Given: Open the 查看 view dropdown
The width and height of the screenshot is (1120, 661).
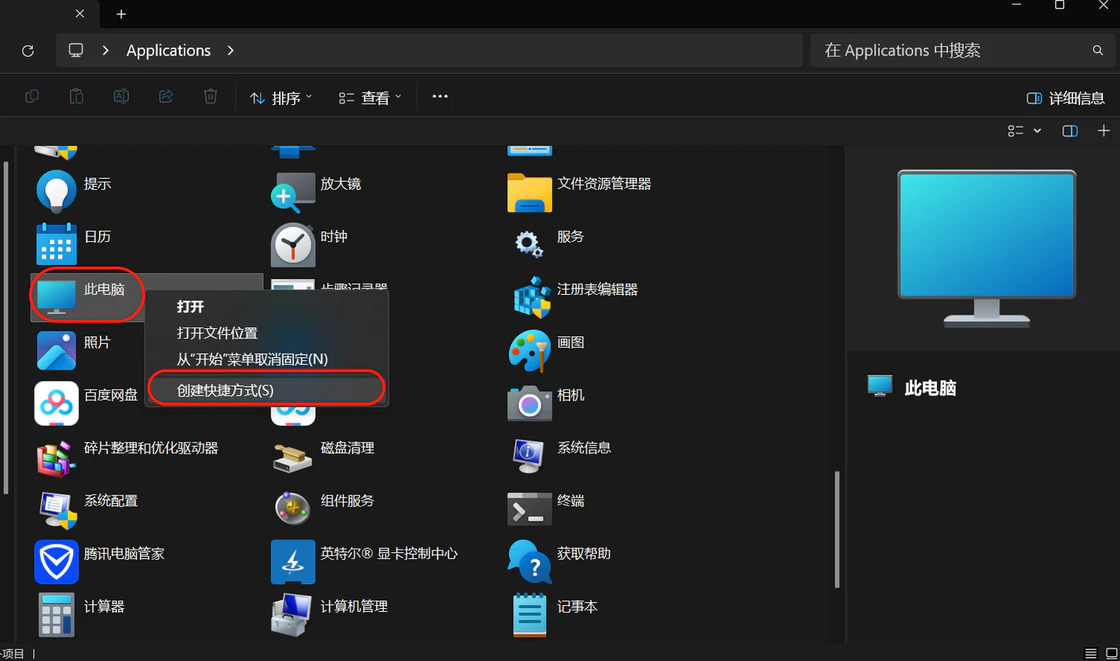Looking at the screenshot, I should pyautogui.click(x=370, y=98).
